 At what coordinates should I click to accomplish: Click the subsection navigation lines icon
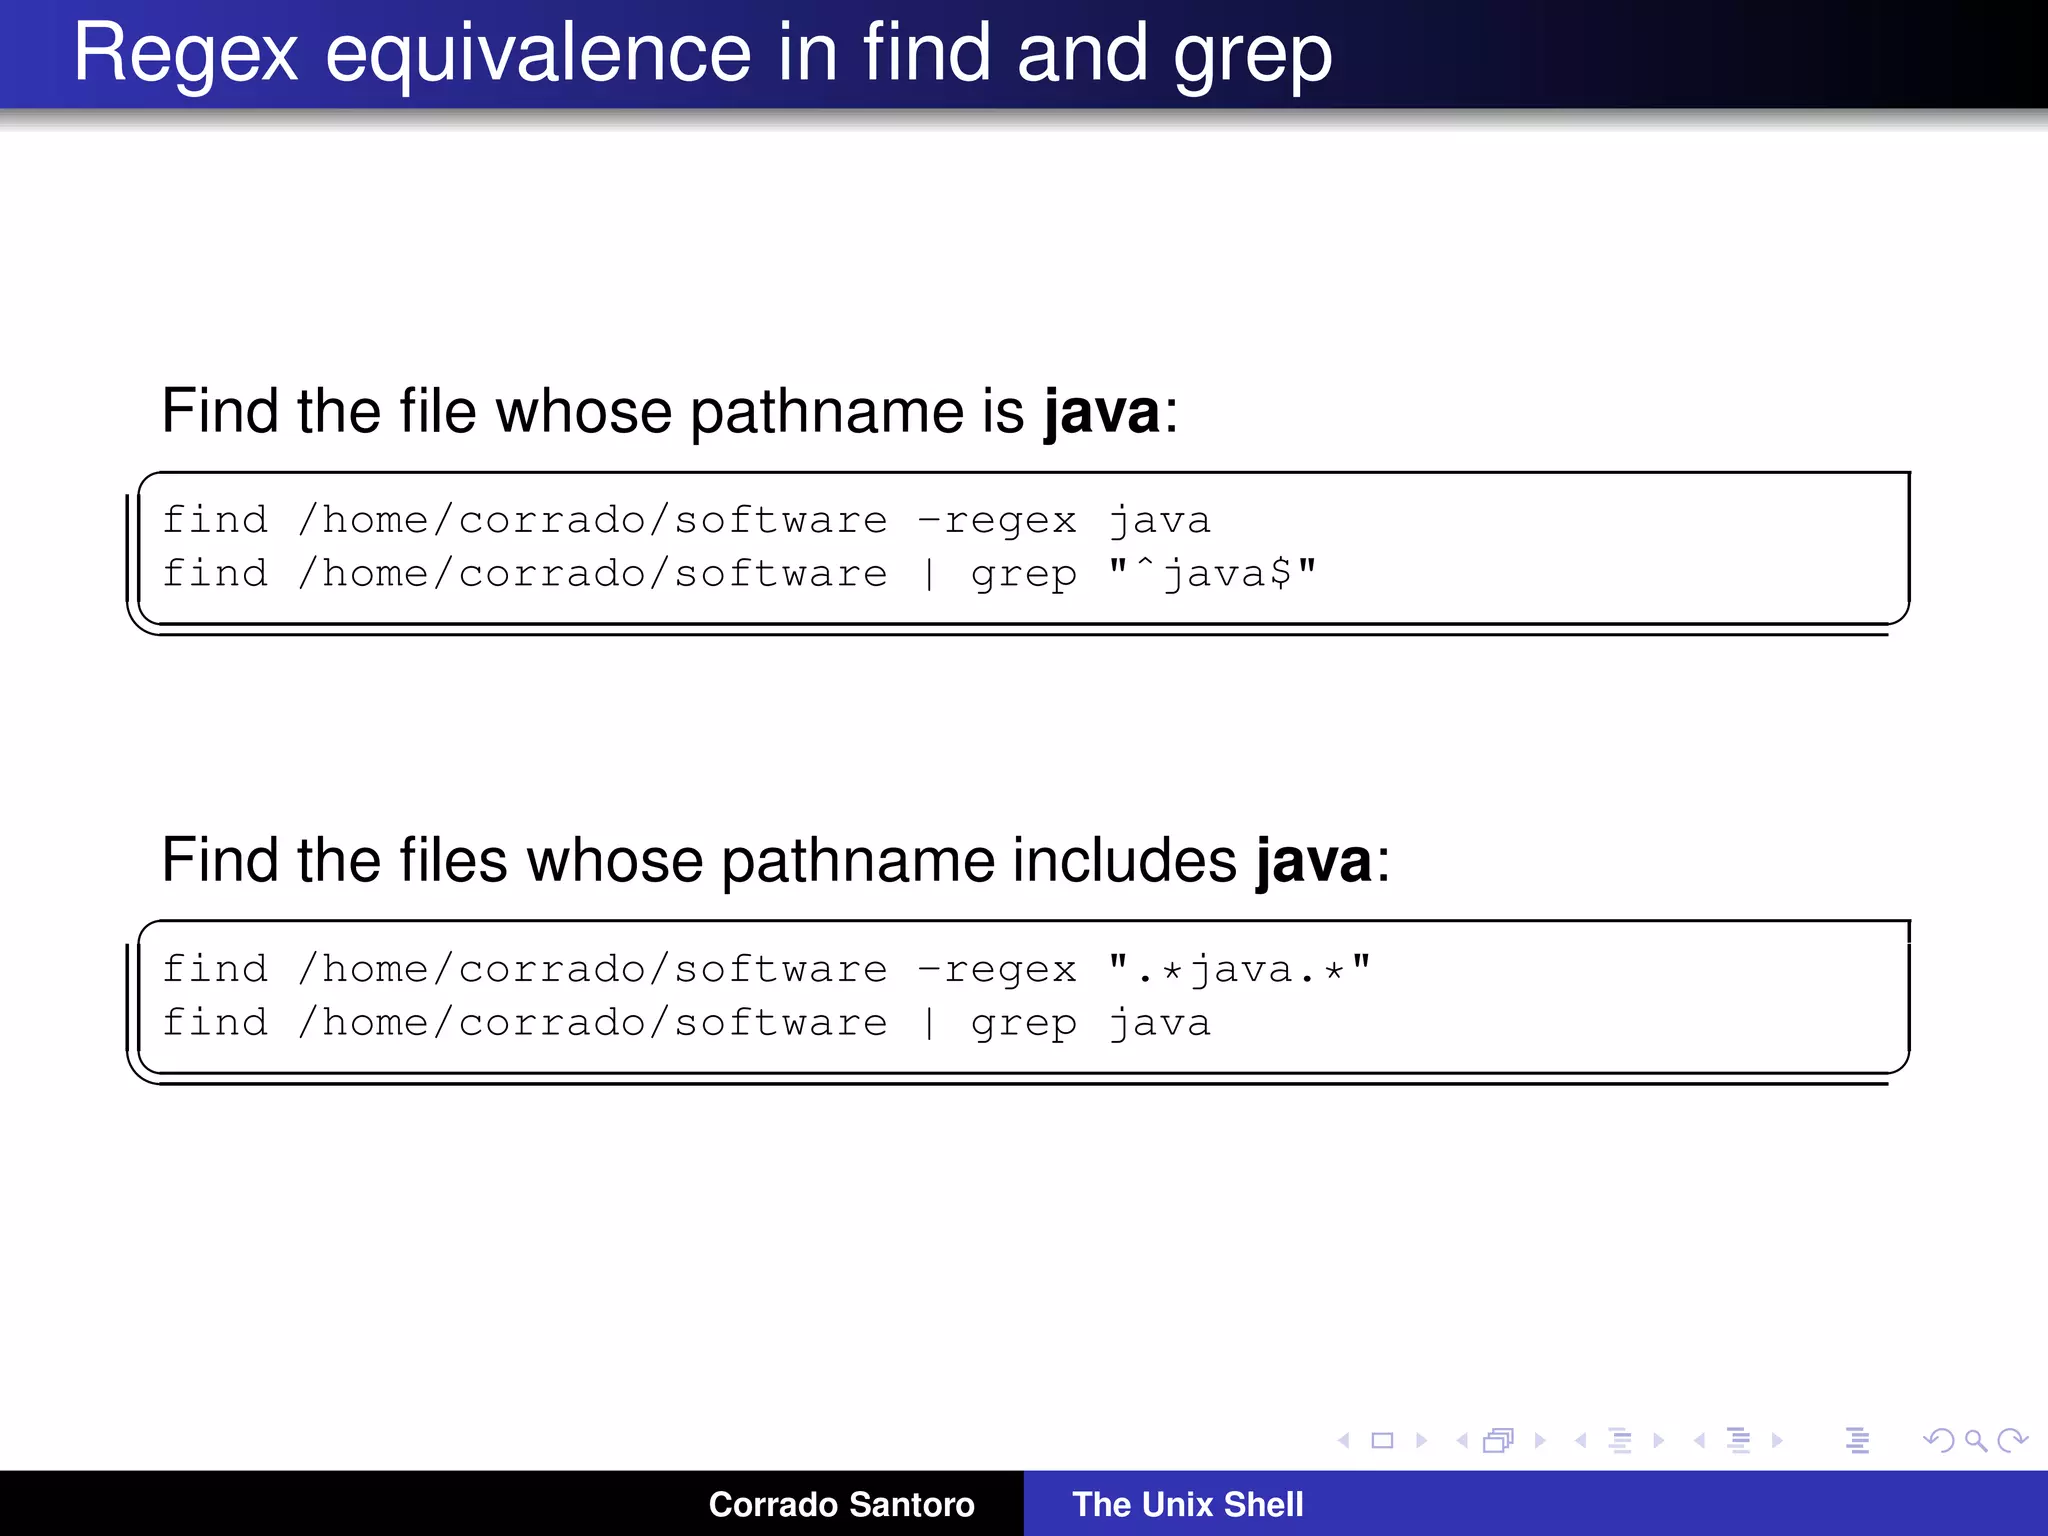(x=1620, y=1440)
